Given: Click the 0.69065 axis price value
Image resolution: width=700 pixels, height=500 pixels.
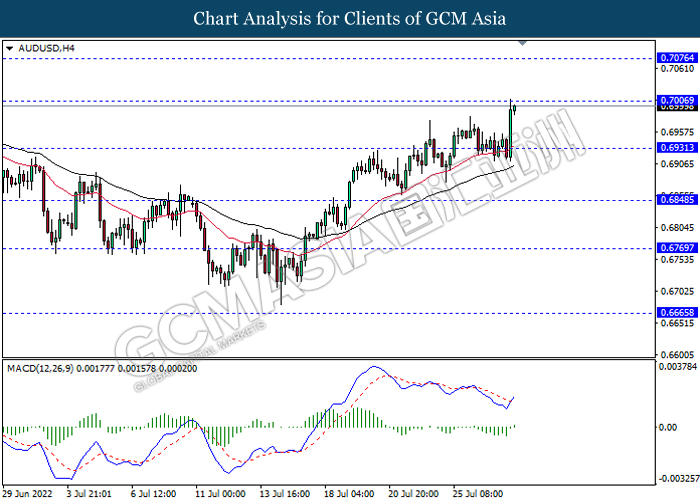Looking at the screenshot, I should [x=677, y=164].
